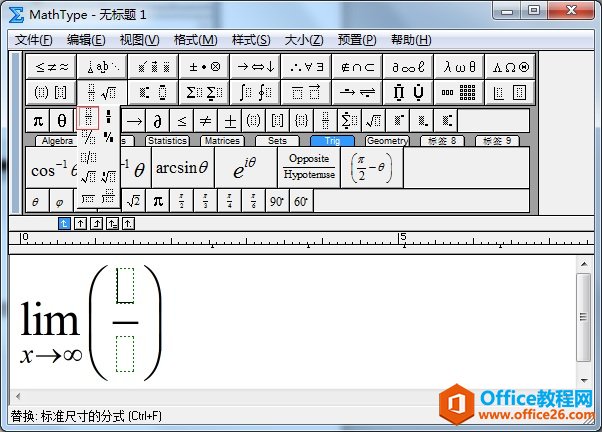Click the numerator slot of the fraction
Image resolution: width=602 pixels, height=432 pixels.
pos(125,286)
